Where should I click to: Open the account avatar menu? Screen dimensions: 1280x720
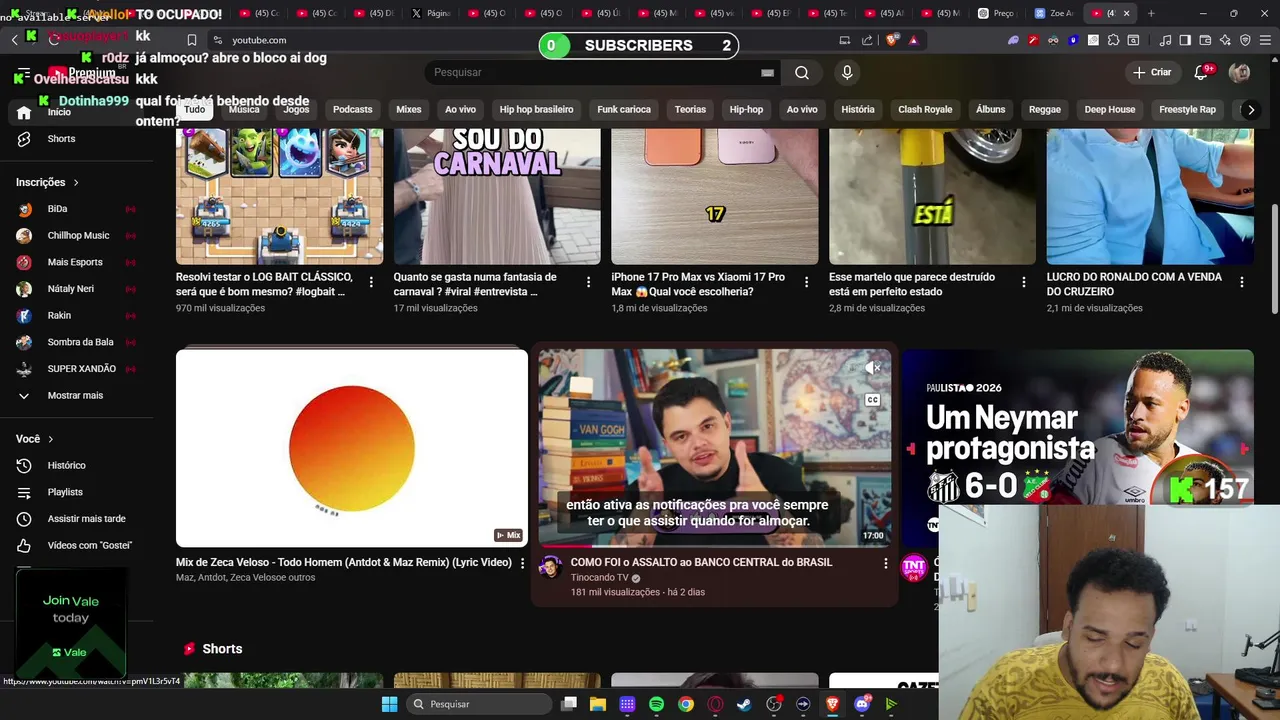point(1239,72)
